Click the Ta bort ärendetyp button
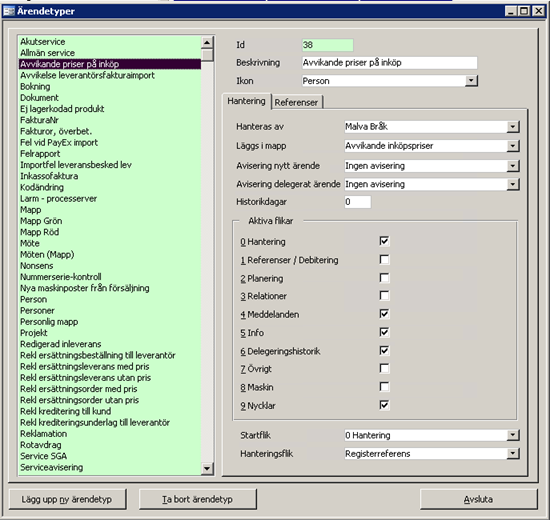Screen dimensions: 550x520 tap(197, 499)
